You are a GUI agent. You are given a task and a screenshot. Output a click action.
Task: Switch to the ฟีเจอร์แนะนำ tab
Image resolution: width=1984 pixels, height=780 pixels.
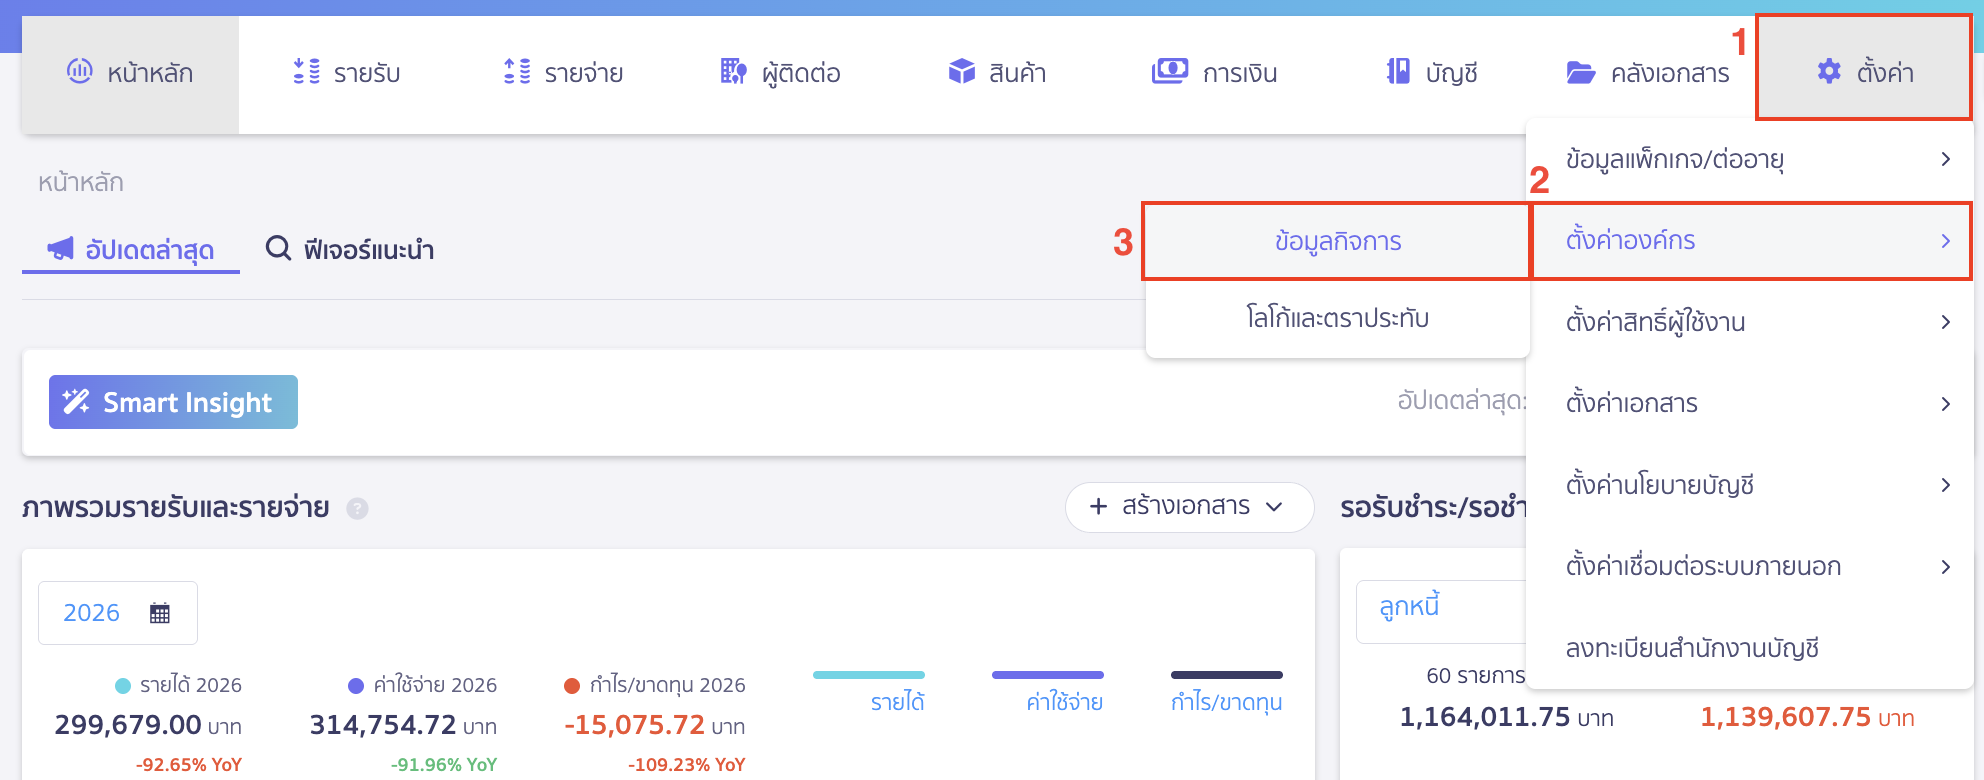[350, 249]
